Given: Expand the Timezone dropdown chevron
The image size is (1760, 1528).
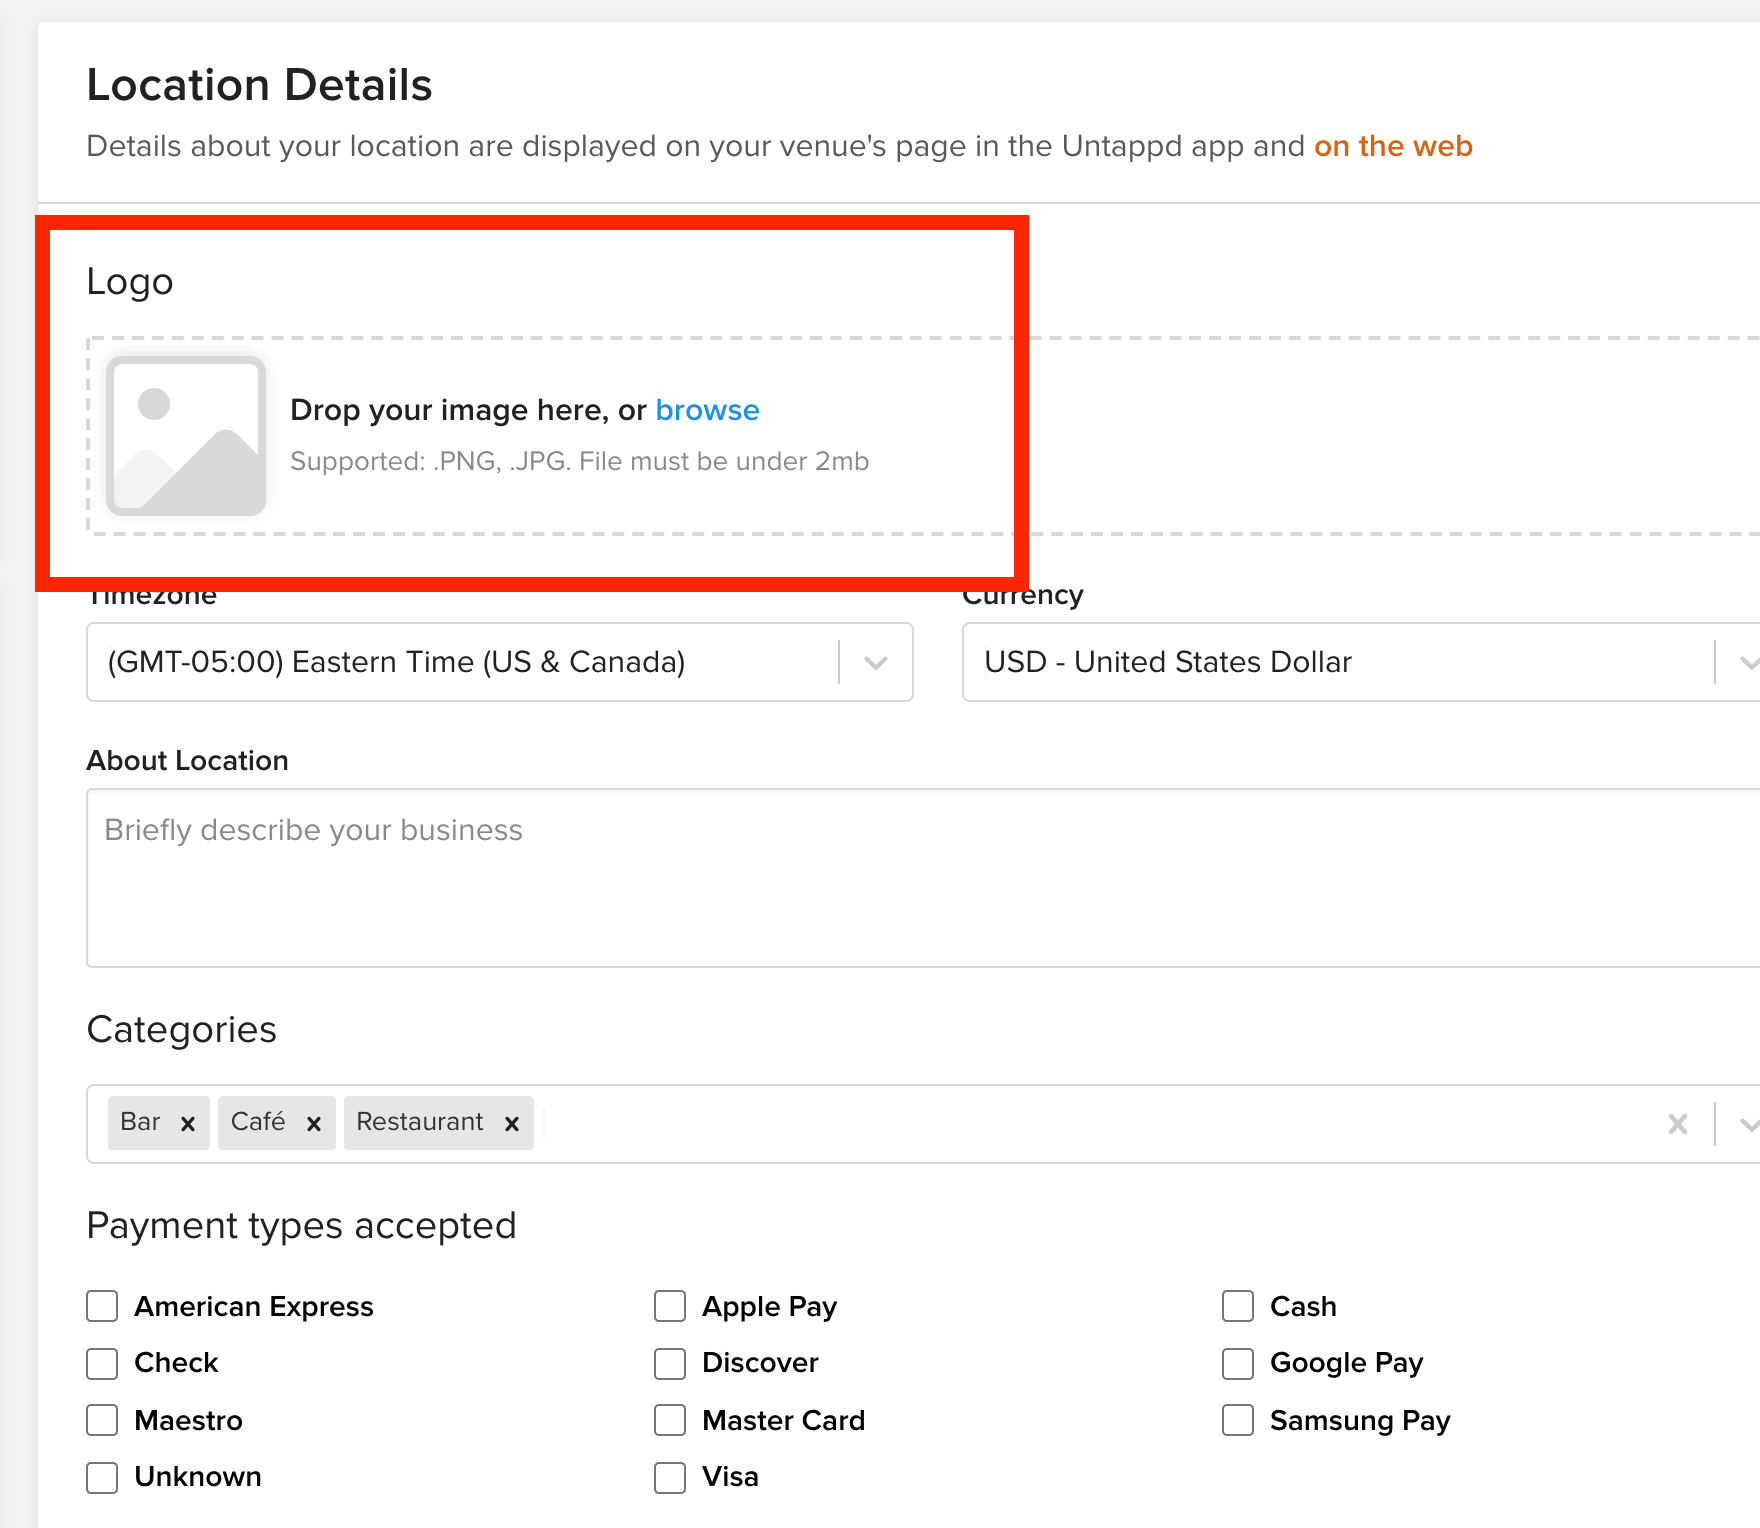Looking at the screenshot, I should point(876,662).
